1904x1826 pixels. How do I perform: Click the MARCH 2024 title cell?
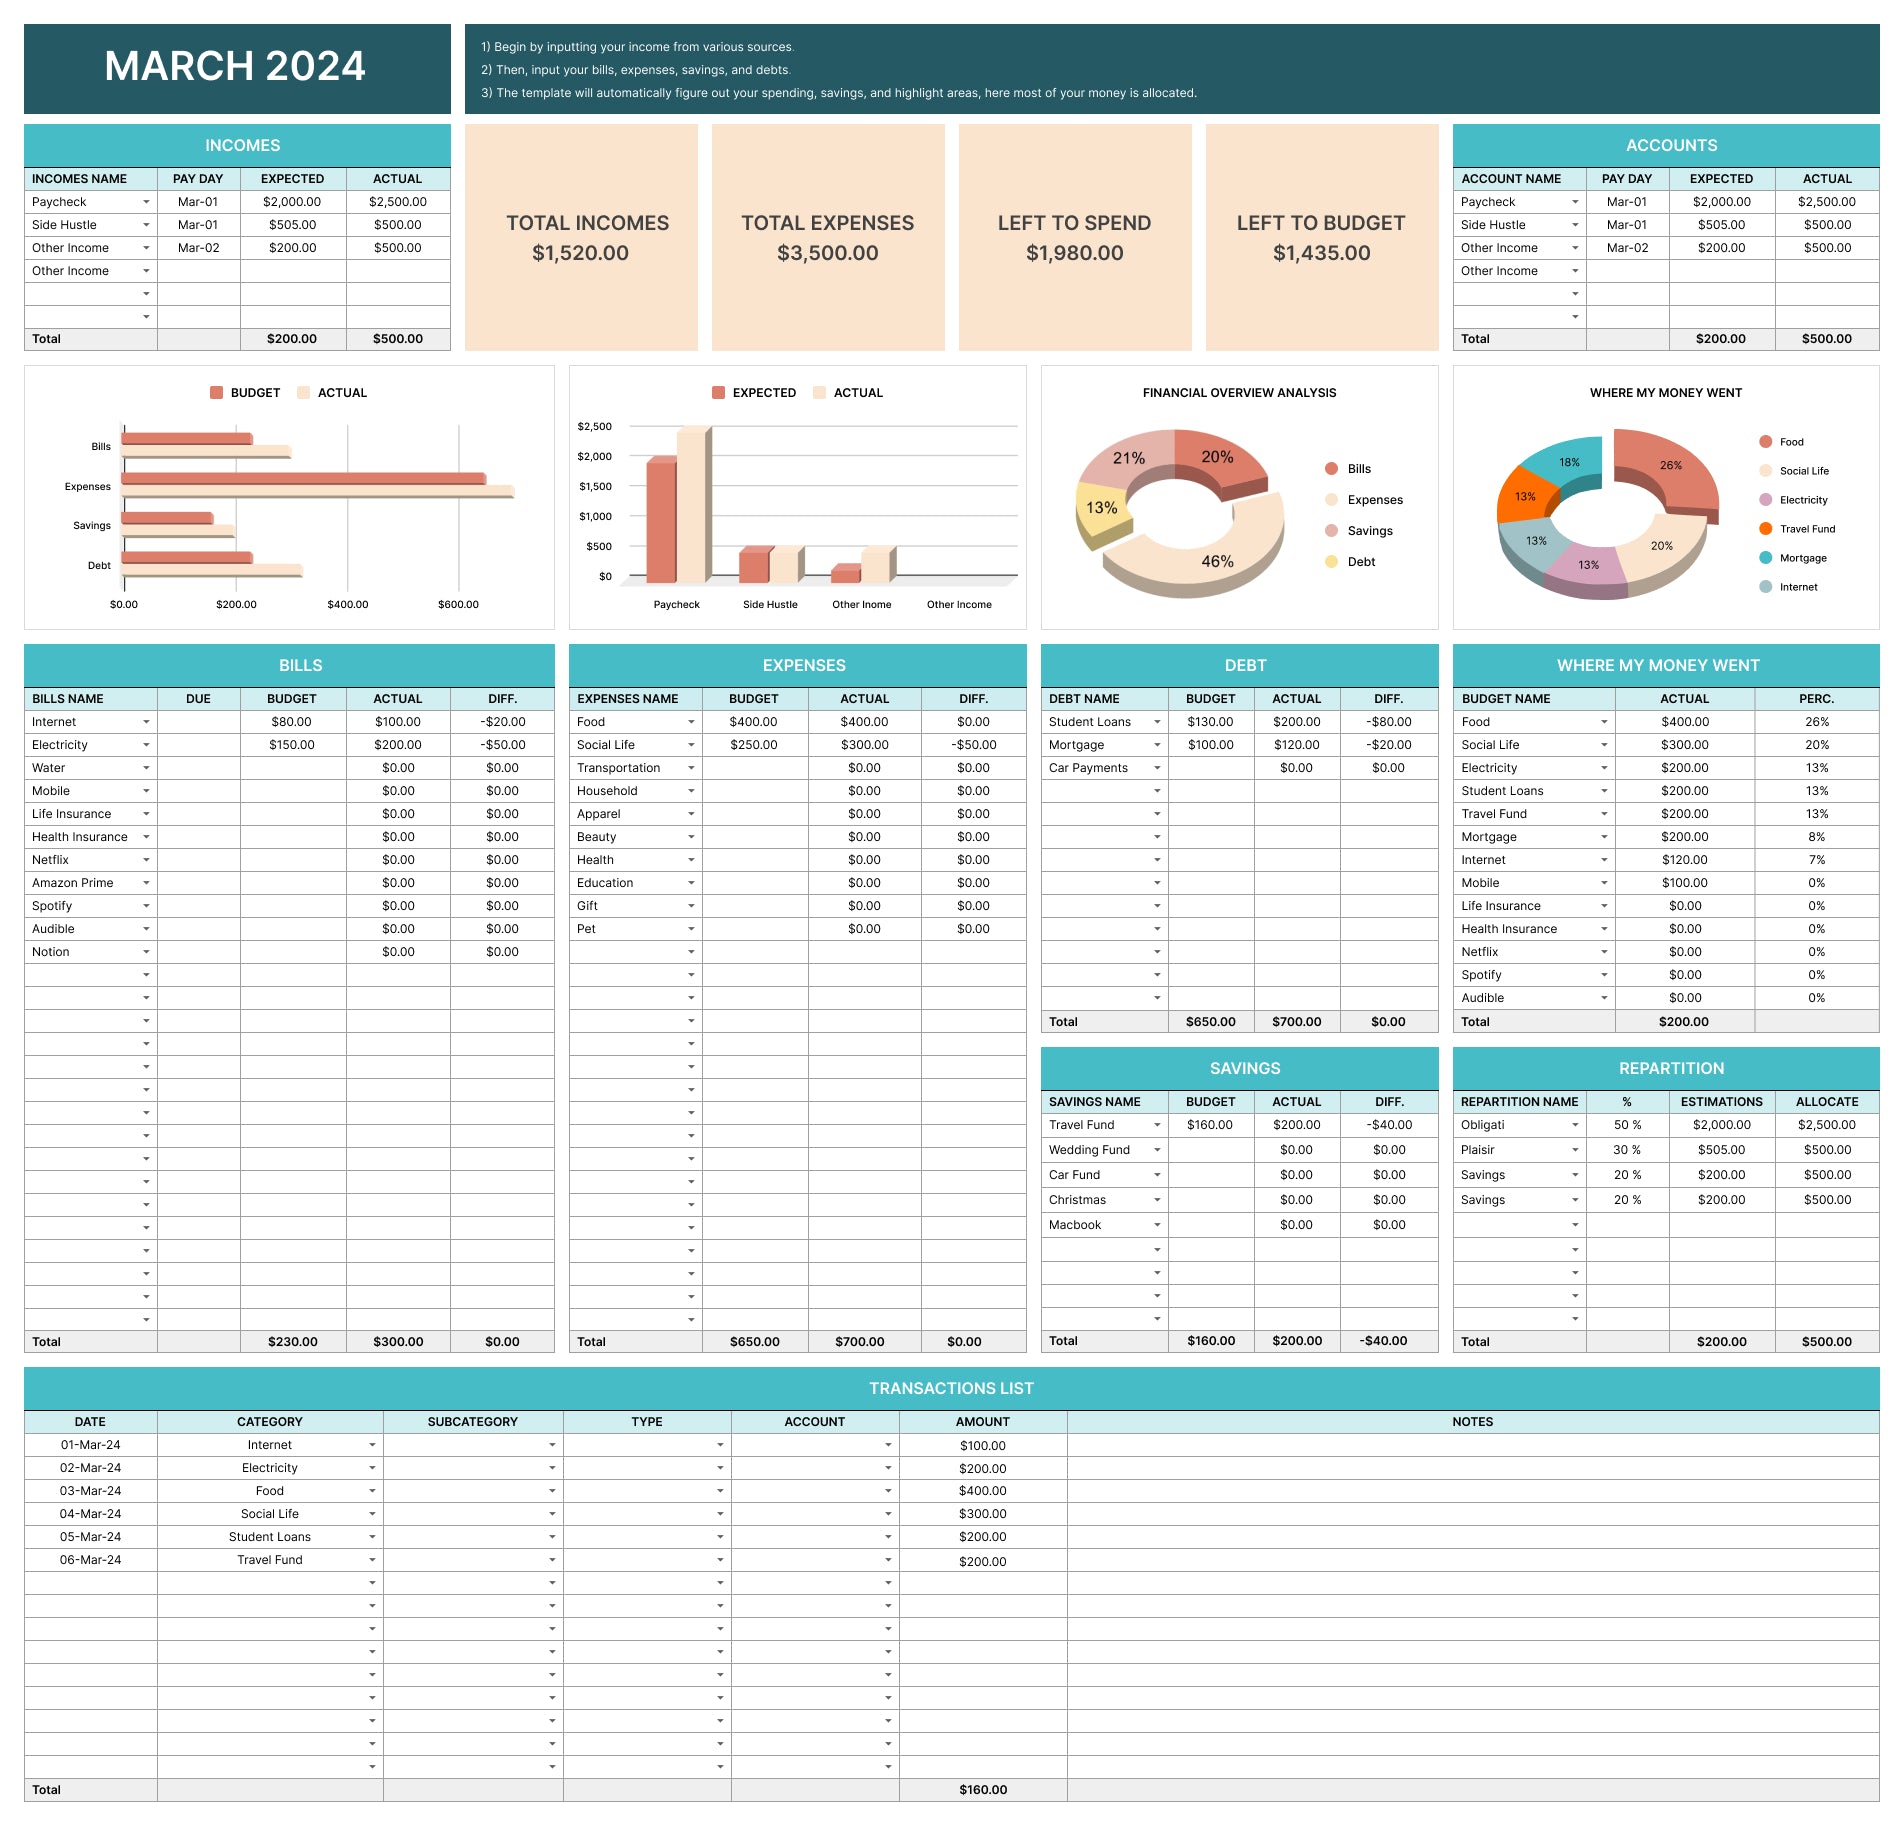237,68
